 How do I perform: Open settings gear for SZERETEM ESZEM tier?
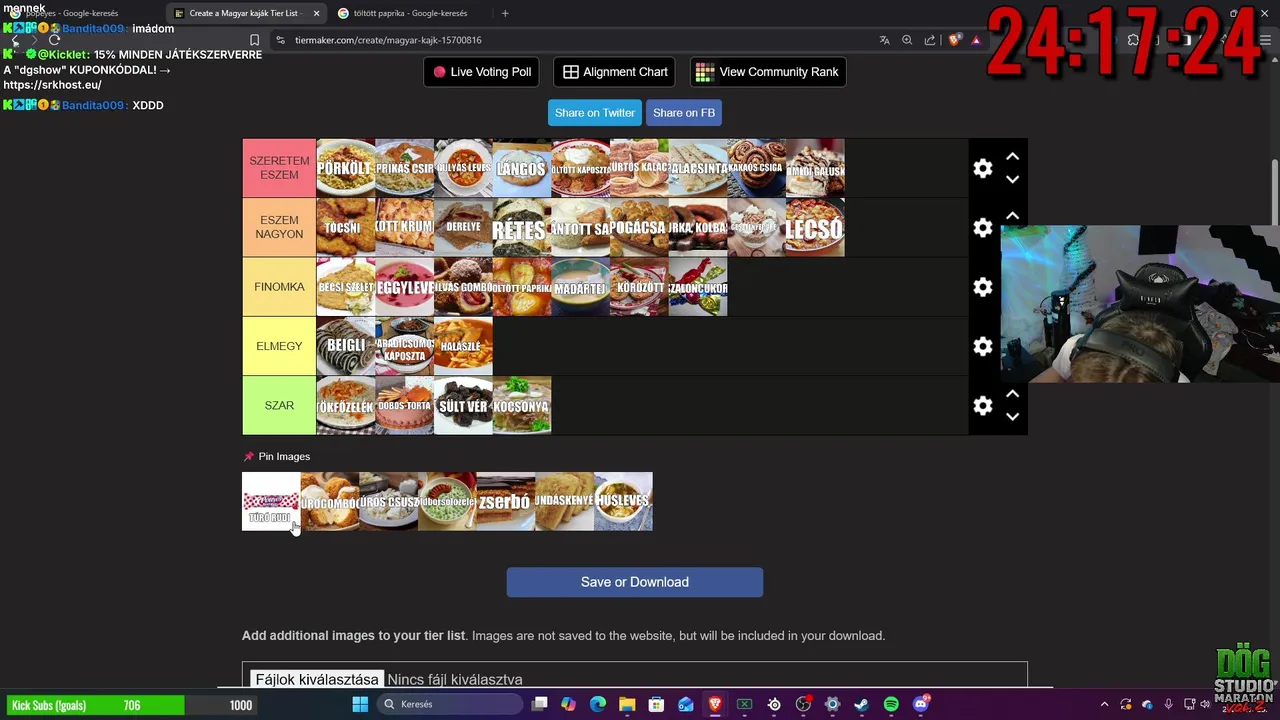click(x=983, y=168)
